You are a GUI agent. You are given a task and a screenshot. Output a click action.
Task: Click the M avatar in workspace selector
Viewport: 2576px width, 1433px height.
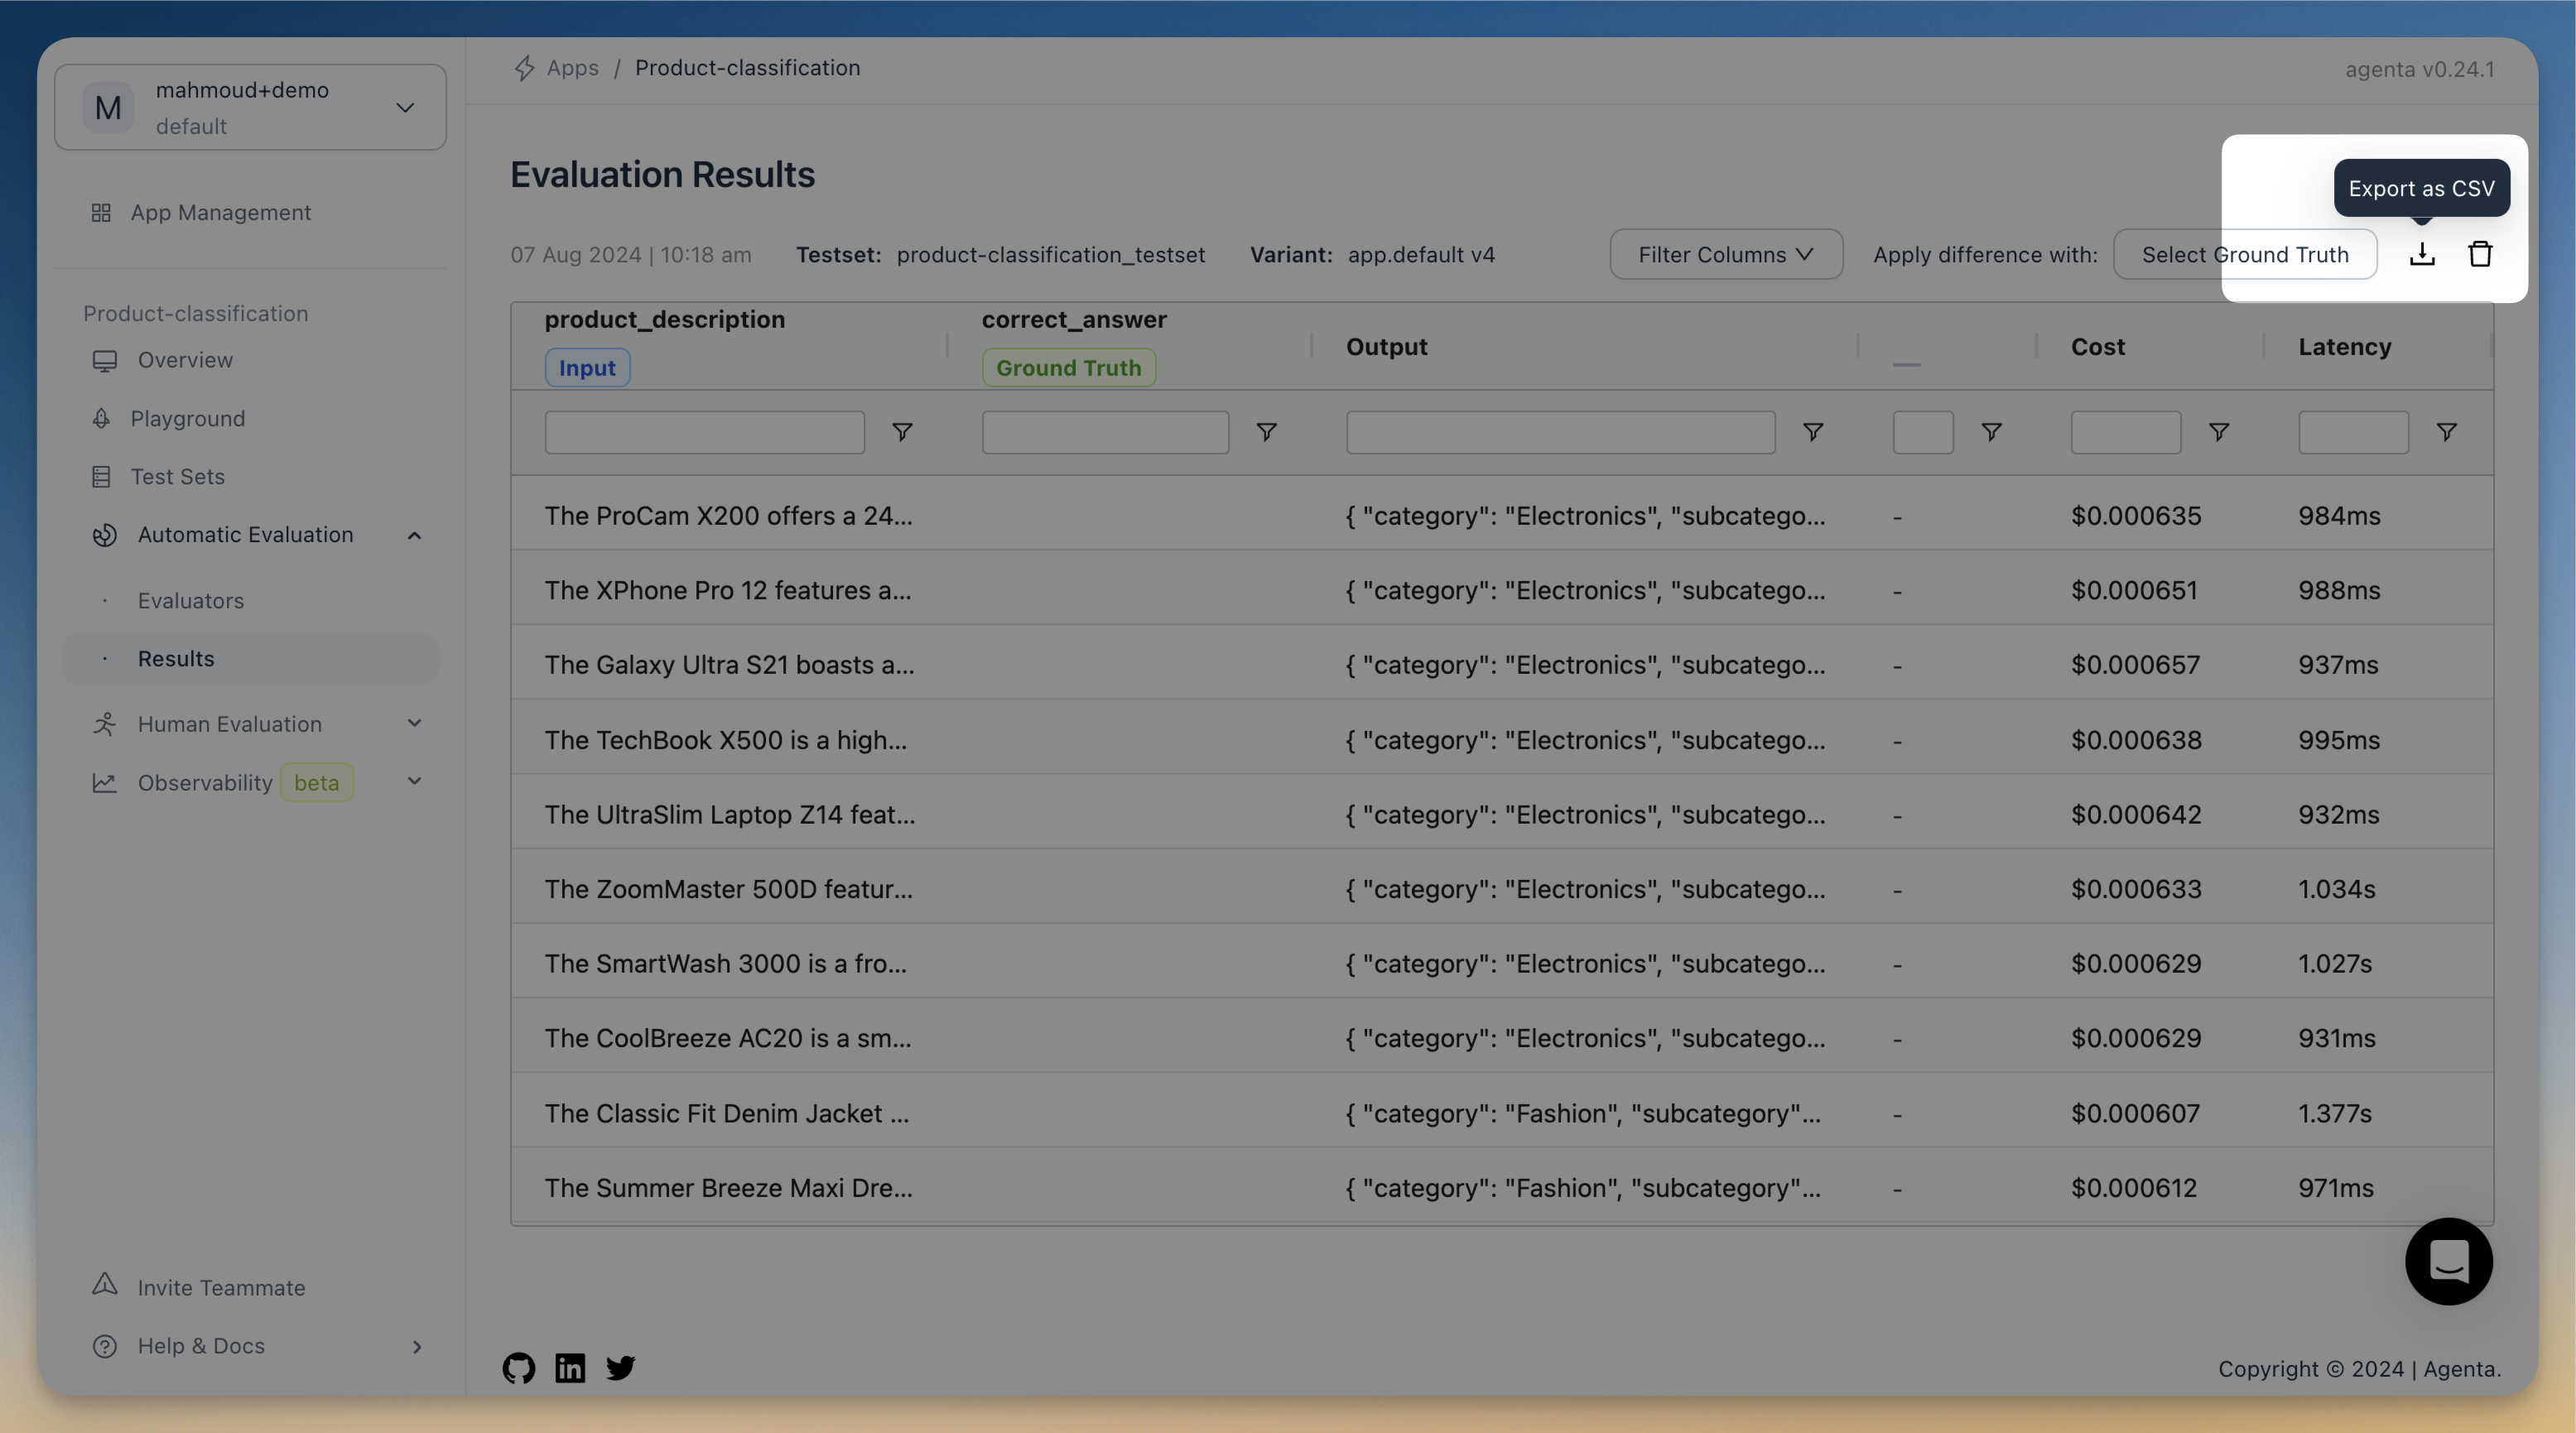[108, 108]
